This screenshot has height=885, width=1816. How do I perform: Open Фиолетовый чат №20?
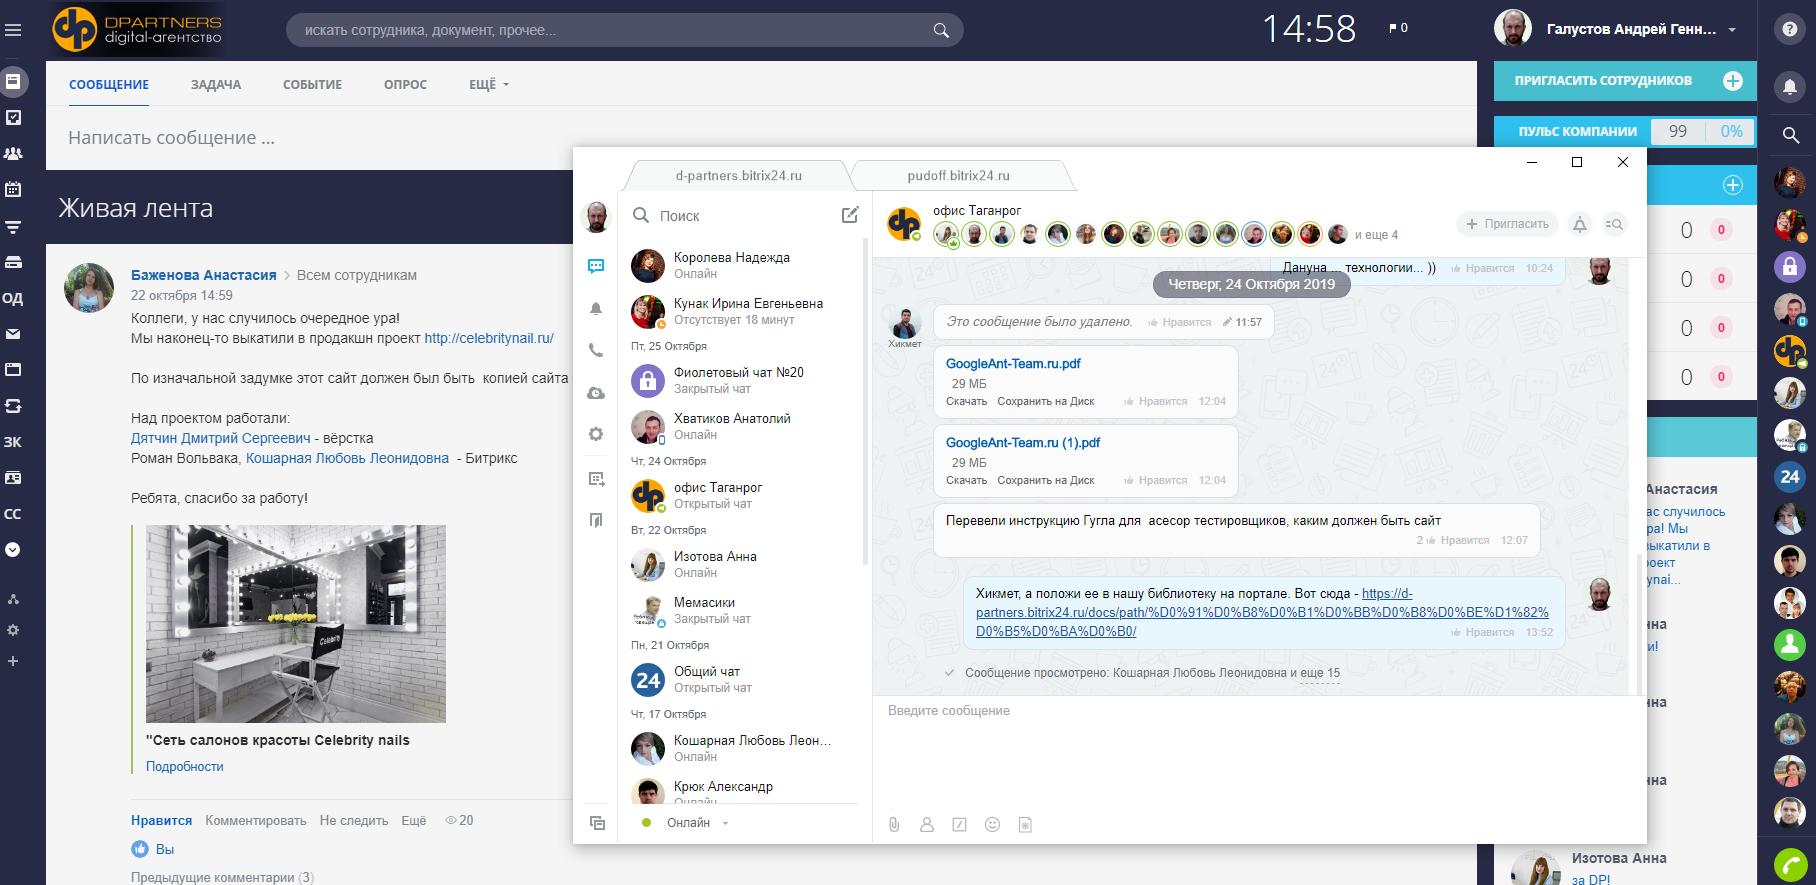click(741, 380)
